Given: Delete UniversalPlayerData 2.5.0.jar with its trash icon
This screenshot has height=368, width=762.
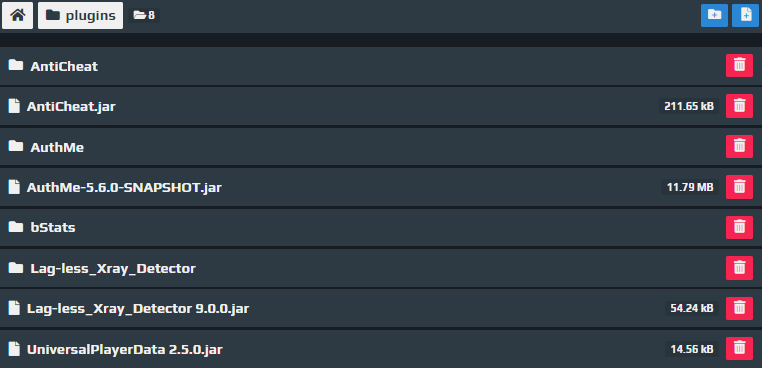Looking at the screenshot, I should (739, 349).
